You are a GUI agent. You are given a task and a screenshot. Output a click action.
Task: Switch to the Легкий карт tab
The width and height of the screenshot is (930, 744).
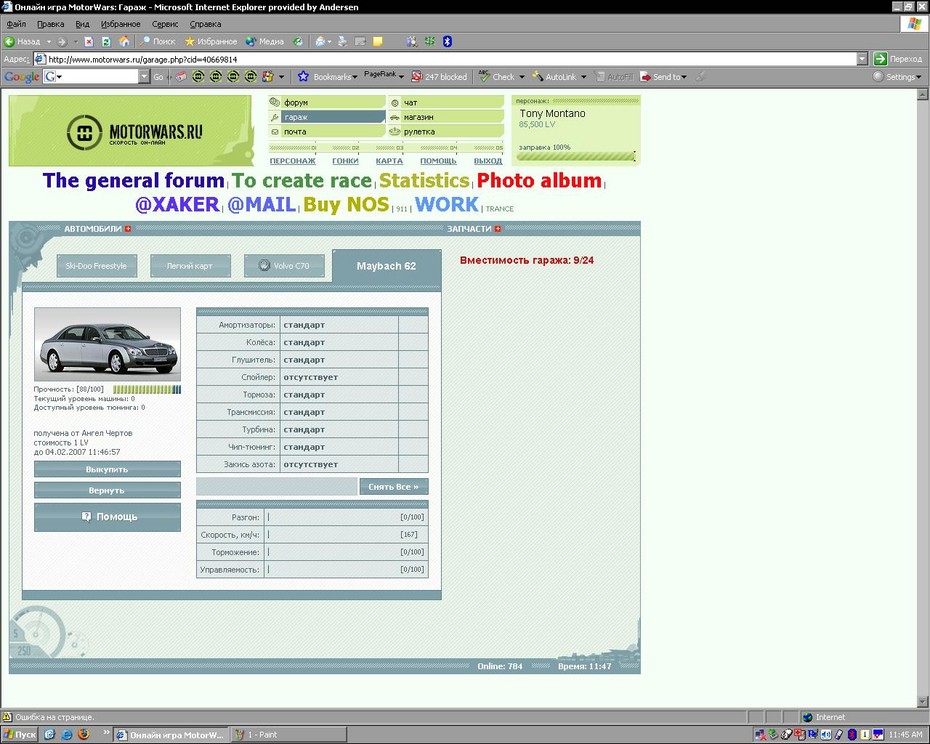tap(190, 266)
